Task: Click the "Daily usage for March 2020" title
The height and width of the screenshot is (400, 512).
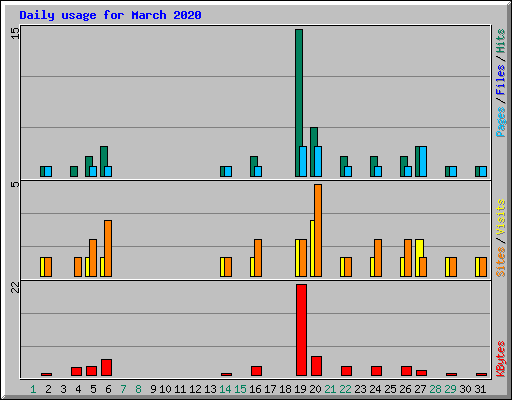Action: 110,15
